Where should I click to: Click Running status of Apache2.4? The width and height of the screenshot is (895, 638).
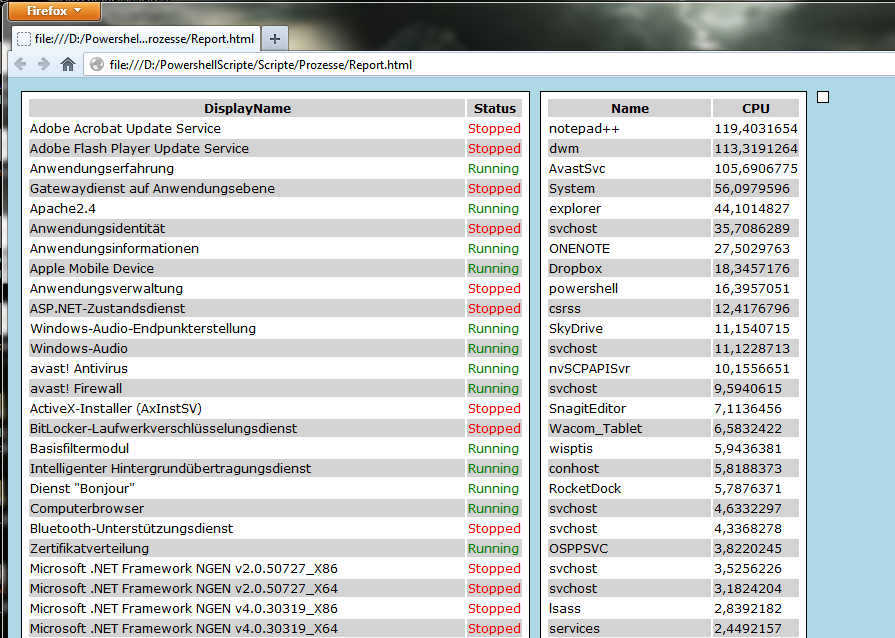[x=493, y=208]
